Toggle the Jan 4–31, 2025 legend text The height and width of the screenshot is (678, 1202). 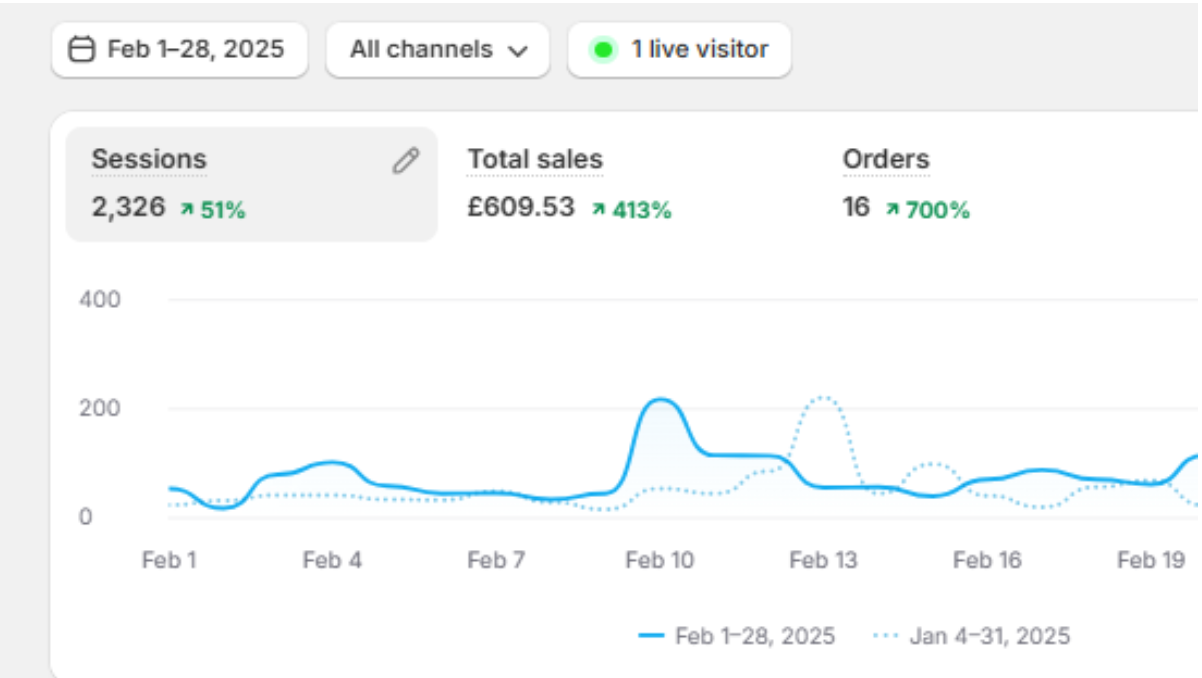[989, 636]
